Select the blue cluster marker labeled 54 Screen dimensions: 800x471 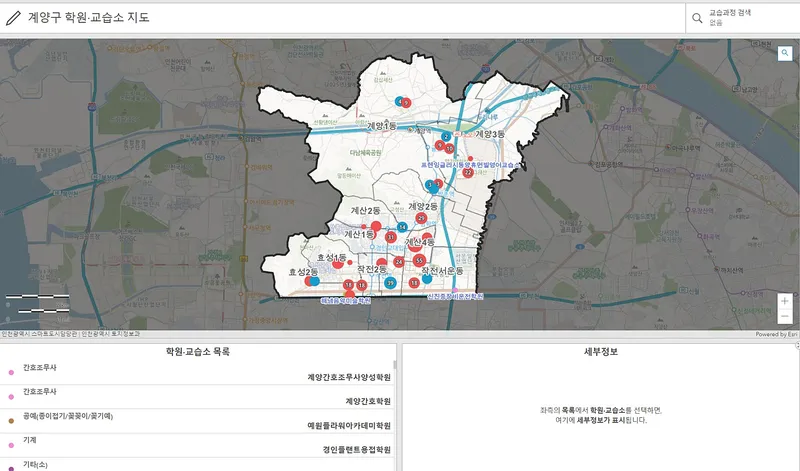401,228
